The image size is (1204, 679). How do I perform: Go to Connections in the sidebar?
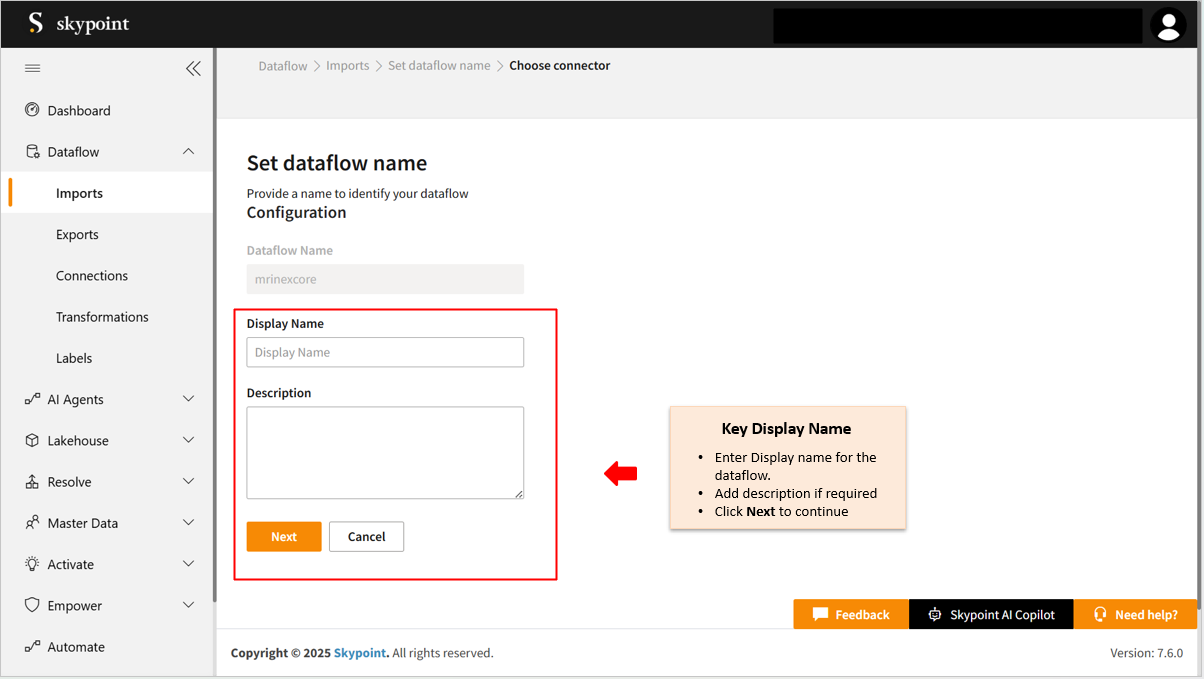click(x=92, y=276)
